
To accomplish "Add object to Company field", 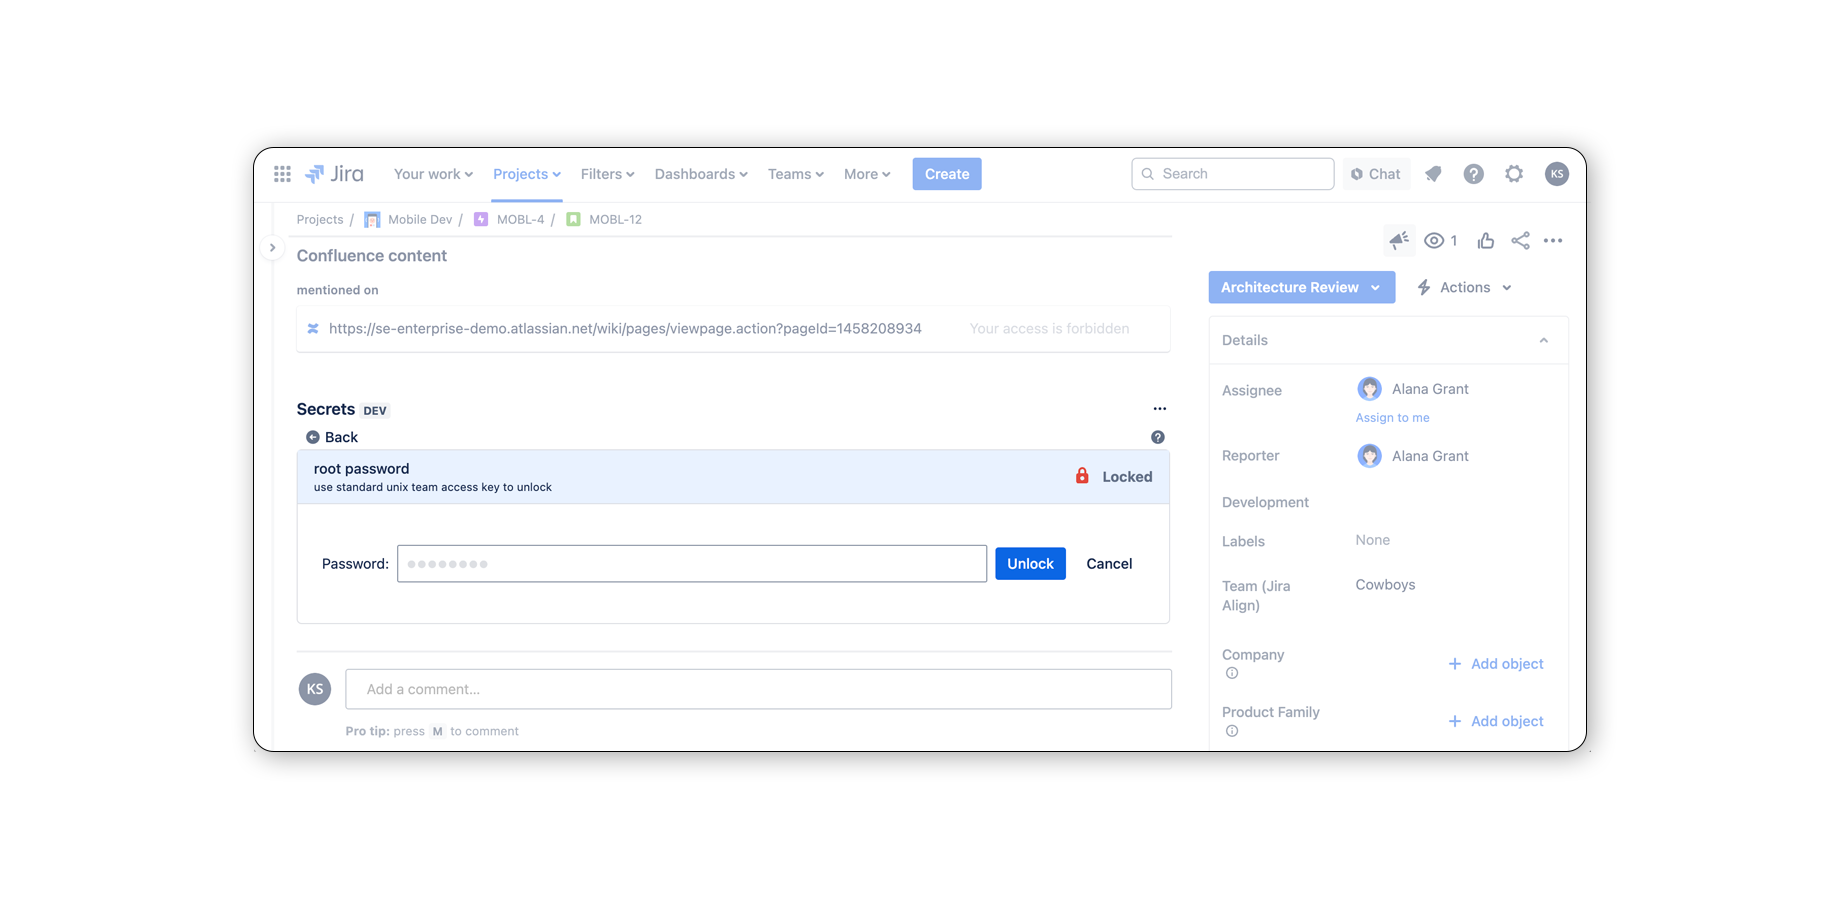I will click(x=1495, y=664).
